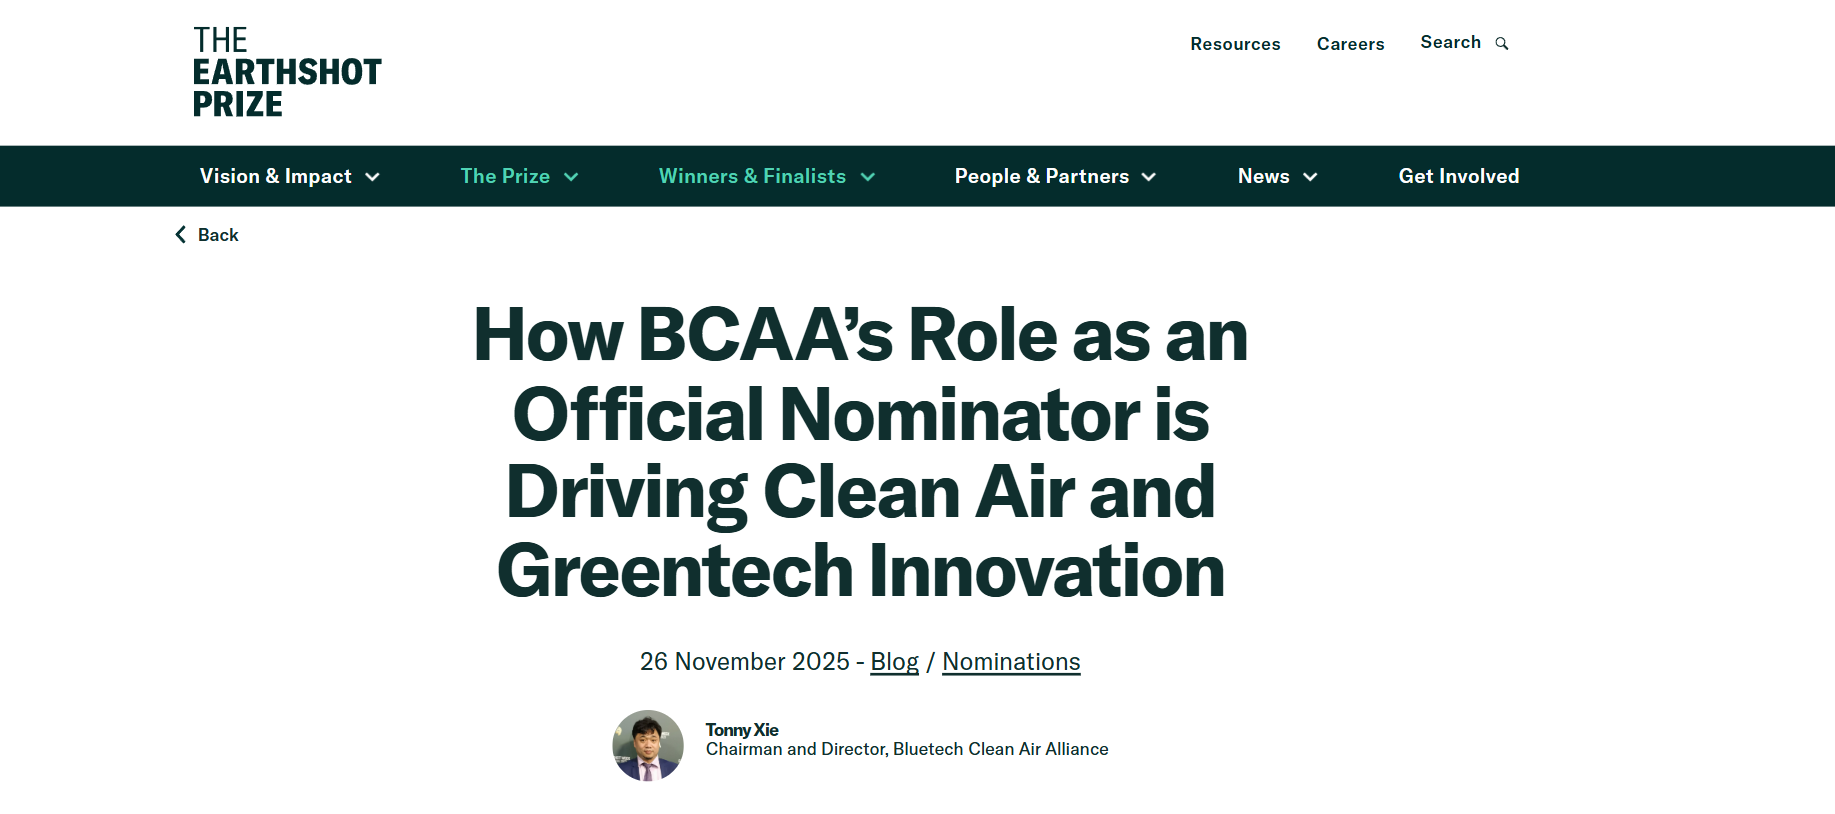
Task: Expand the Vision & Impact dropdown chevron
Action: pos(373,177)
